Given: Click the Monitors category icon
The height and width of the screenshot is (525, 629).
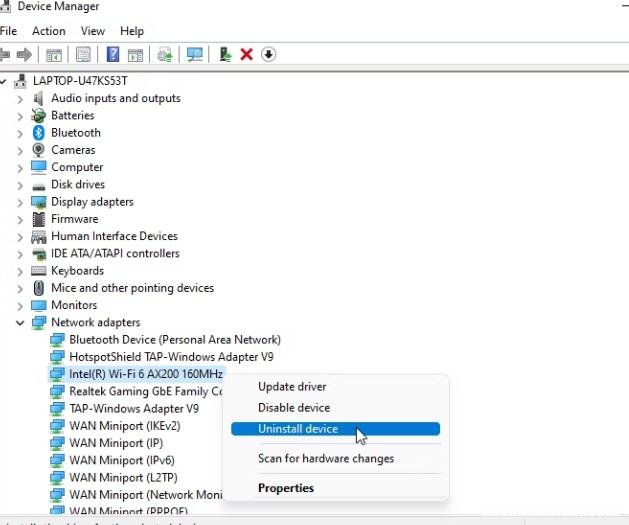Looking at the screenshot, I should [x=39, y=306].
